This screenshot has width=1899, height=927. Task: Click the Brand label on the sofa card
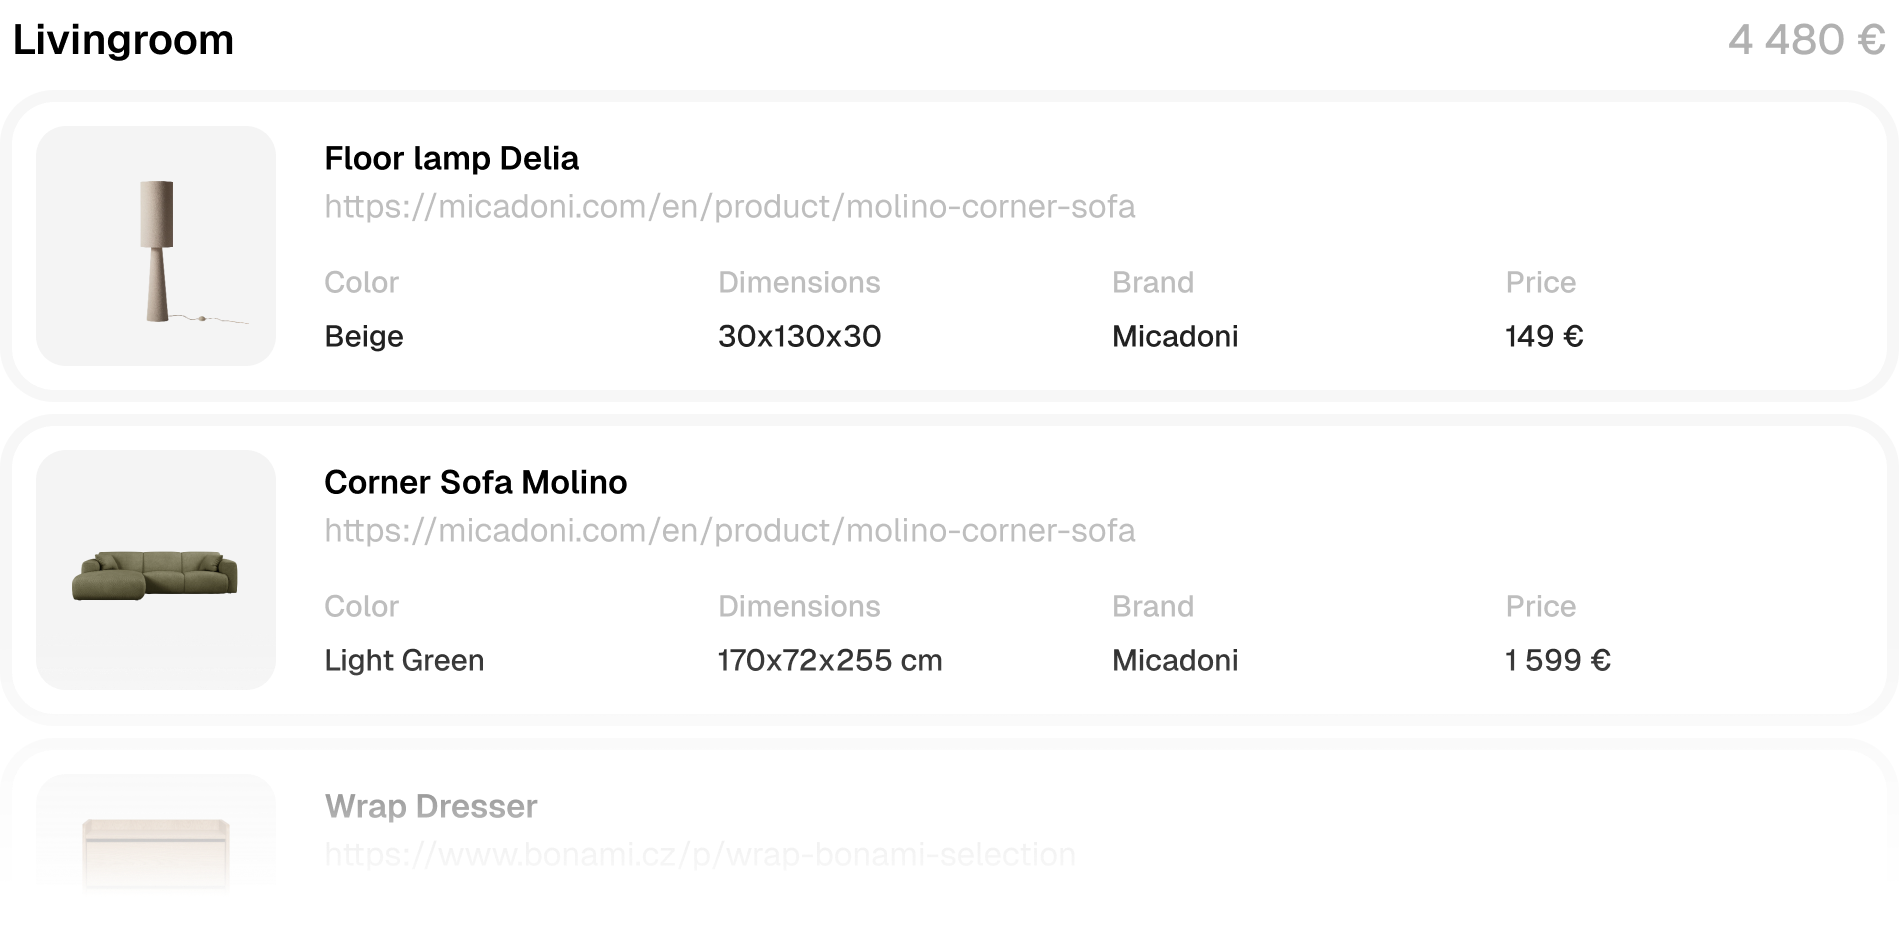[x=1153, y=606]
